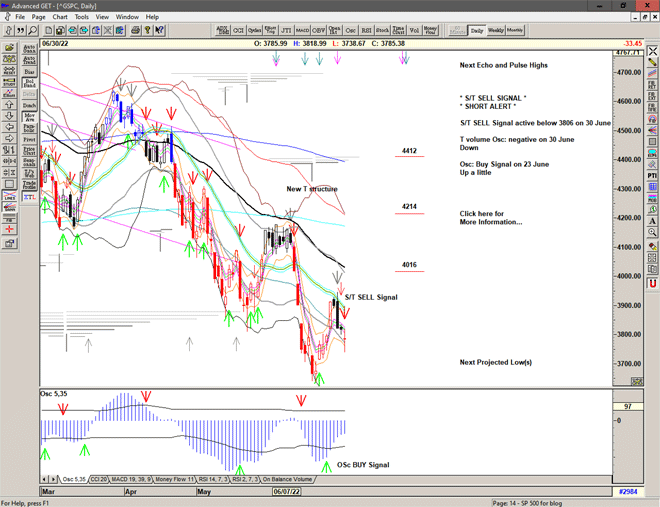Click the Trade Profile study button
Viewport: 660px width, 507px height.
pyautogui.click(x=29, y=184)
